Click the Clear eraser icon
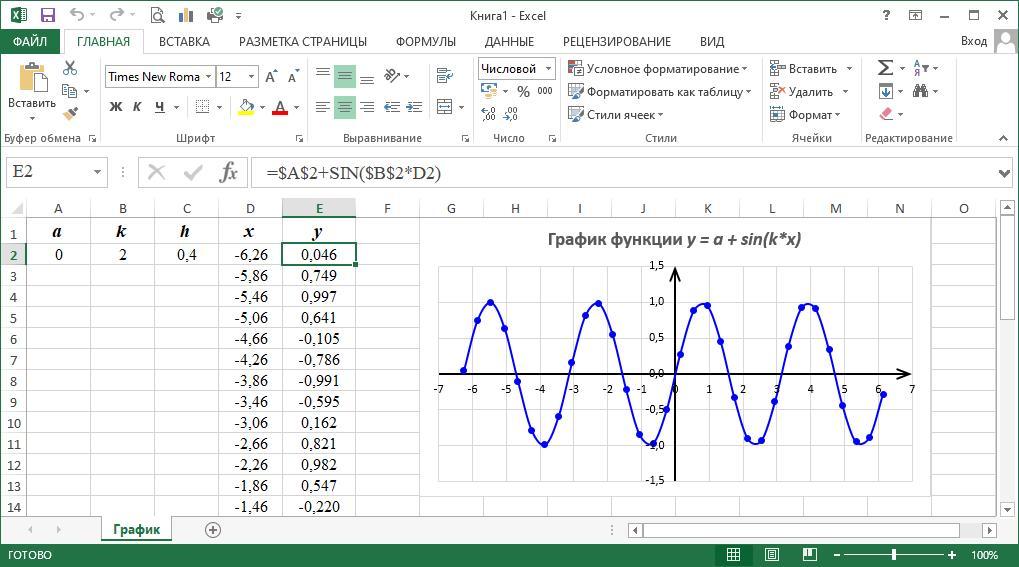 click(886, 114)
